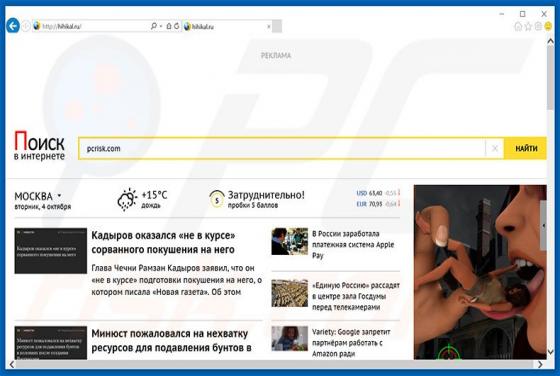Open Favorites star icon
The width and height of the screenshot is (560, 376).
(x=528, y=26)
